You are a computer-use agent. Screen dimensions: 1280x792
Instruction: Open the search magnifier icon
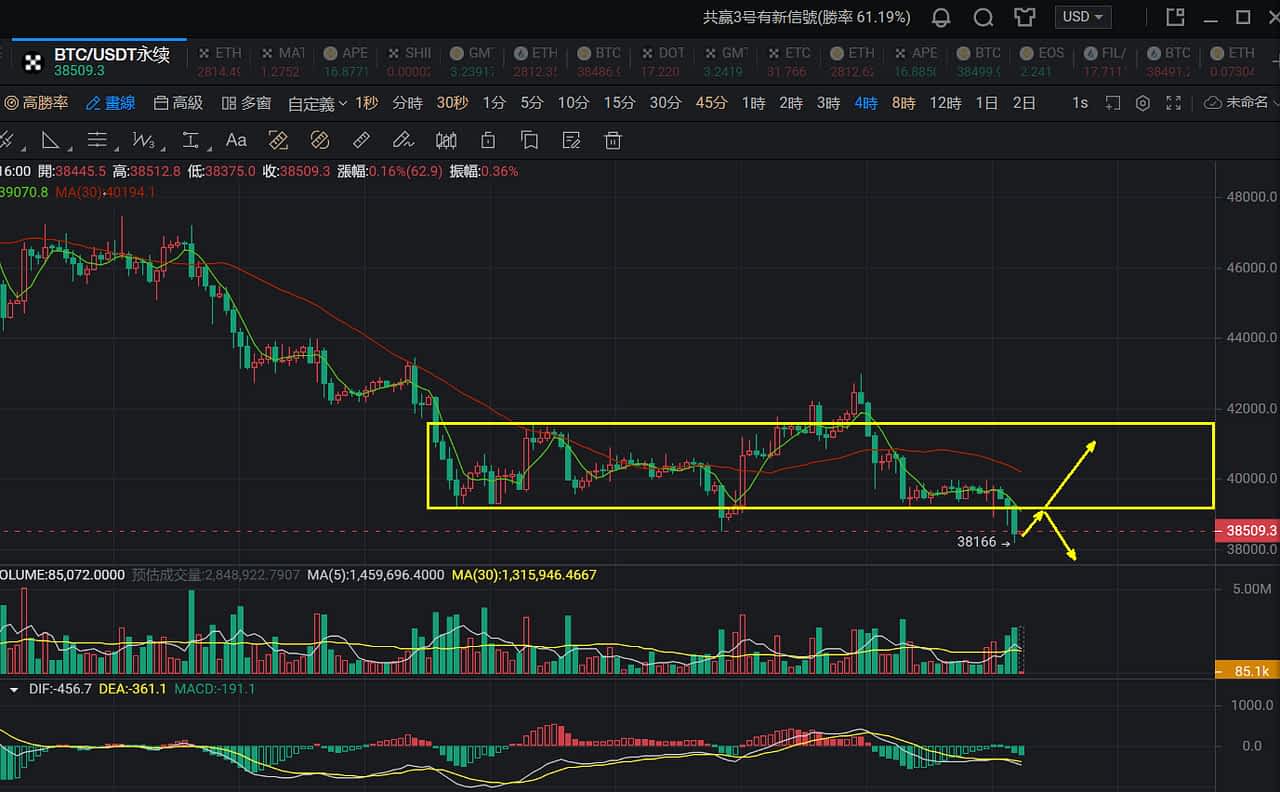(x=983, y=17)
